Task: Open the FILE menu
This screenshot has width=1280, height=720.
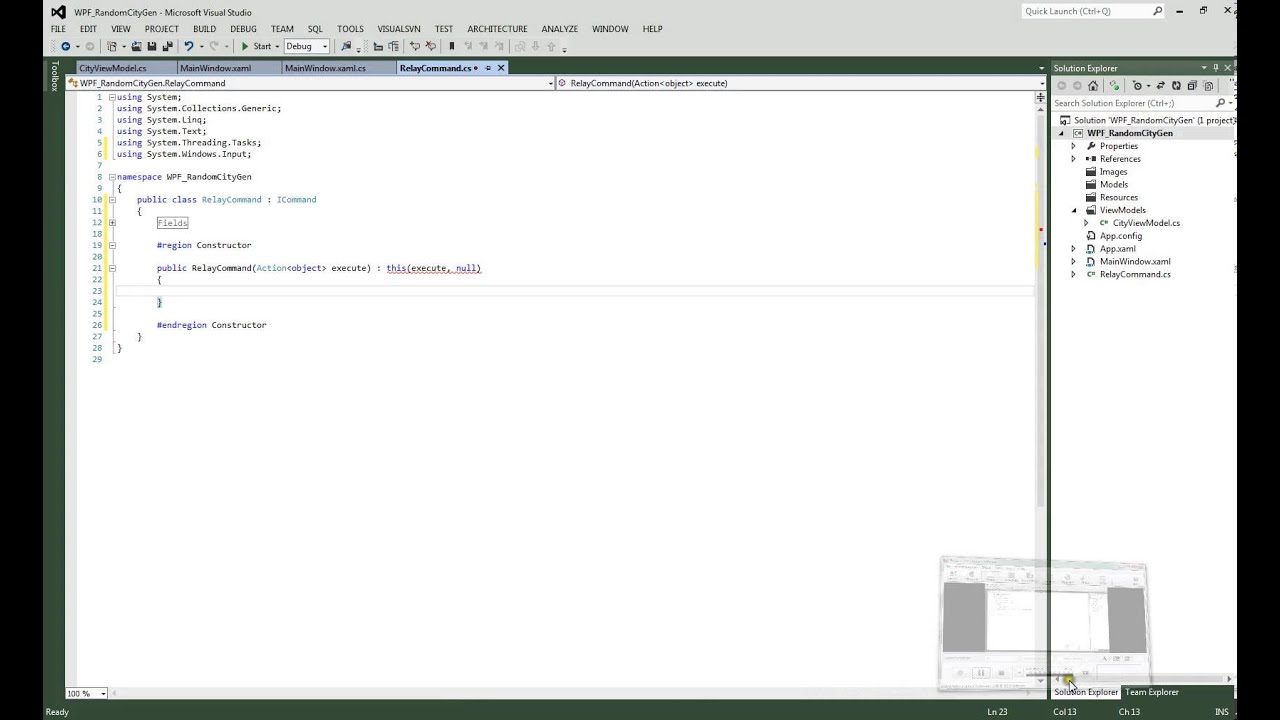Action: point(58,29)
